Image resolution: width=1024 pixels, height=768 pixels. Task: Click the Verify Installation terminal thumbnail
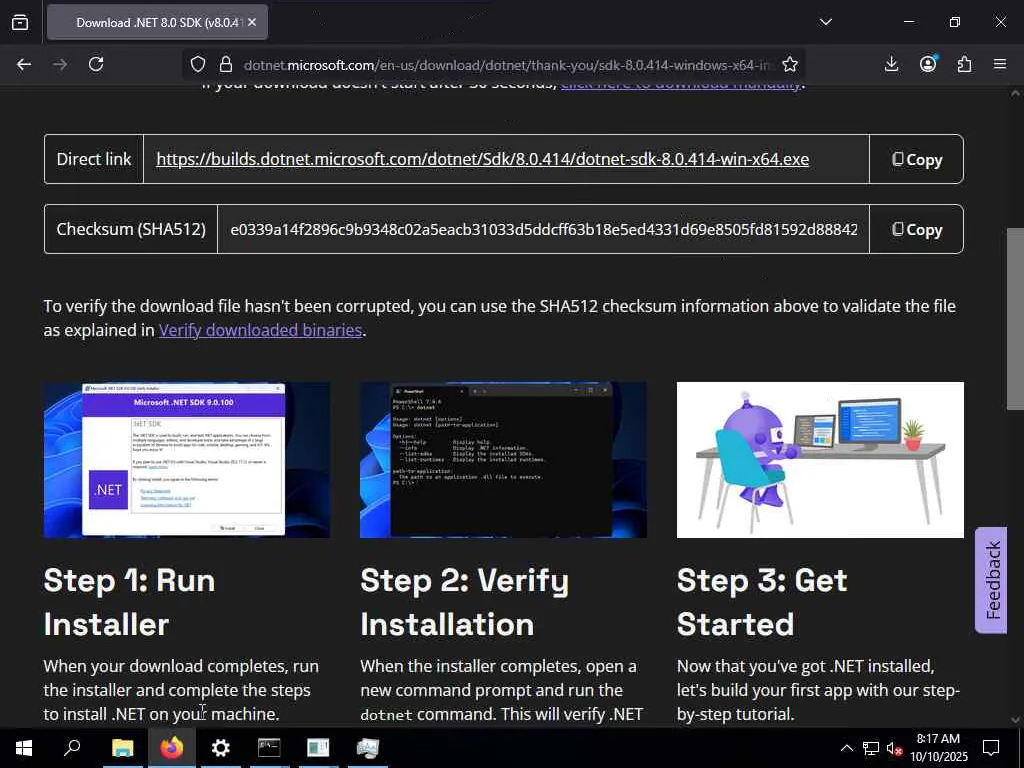503,460
